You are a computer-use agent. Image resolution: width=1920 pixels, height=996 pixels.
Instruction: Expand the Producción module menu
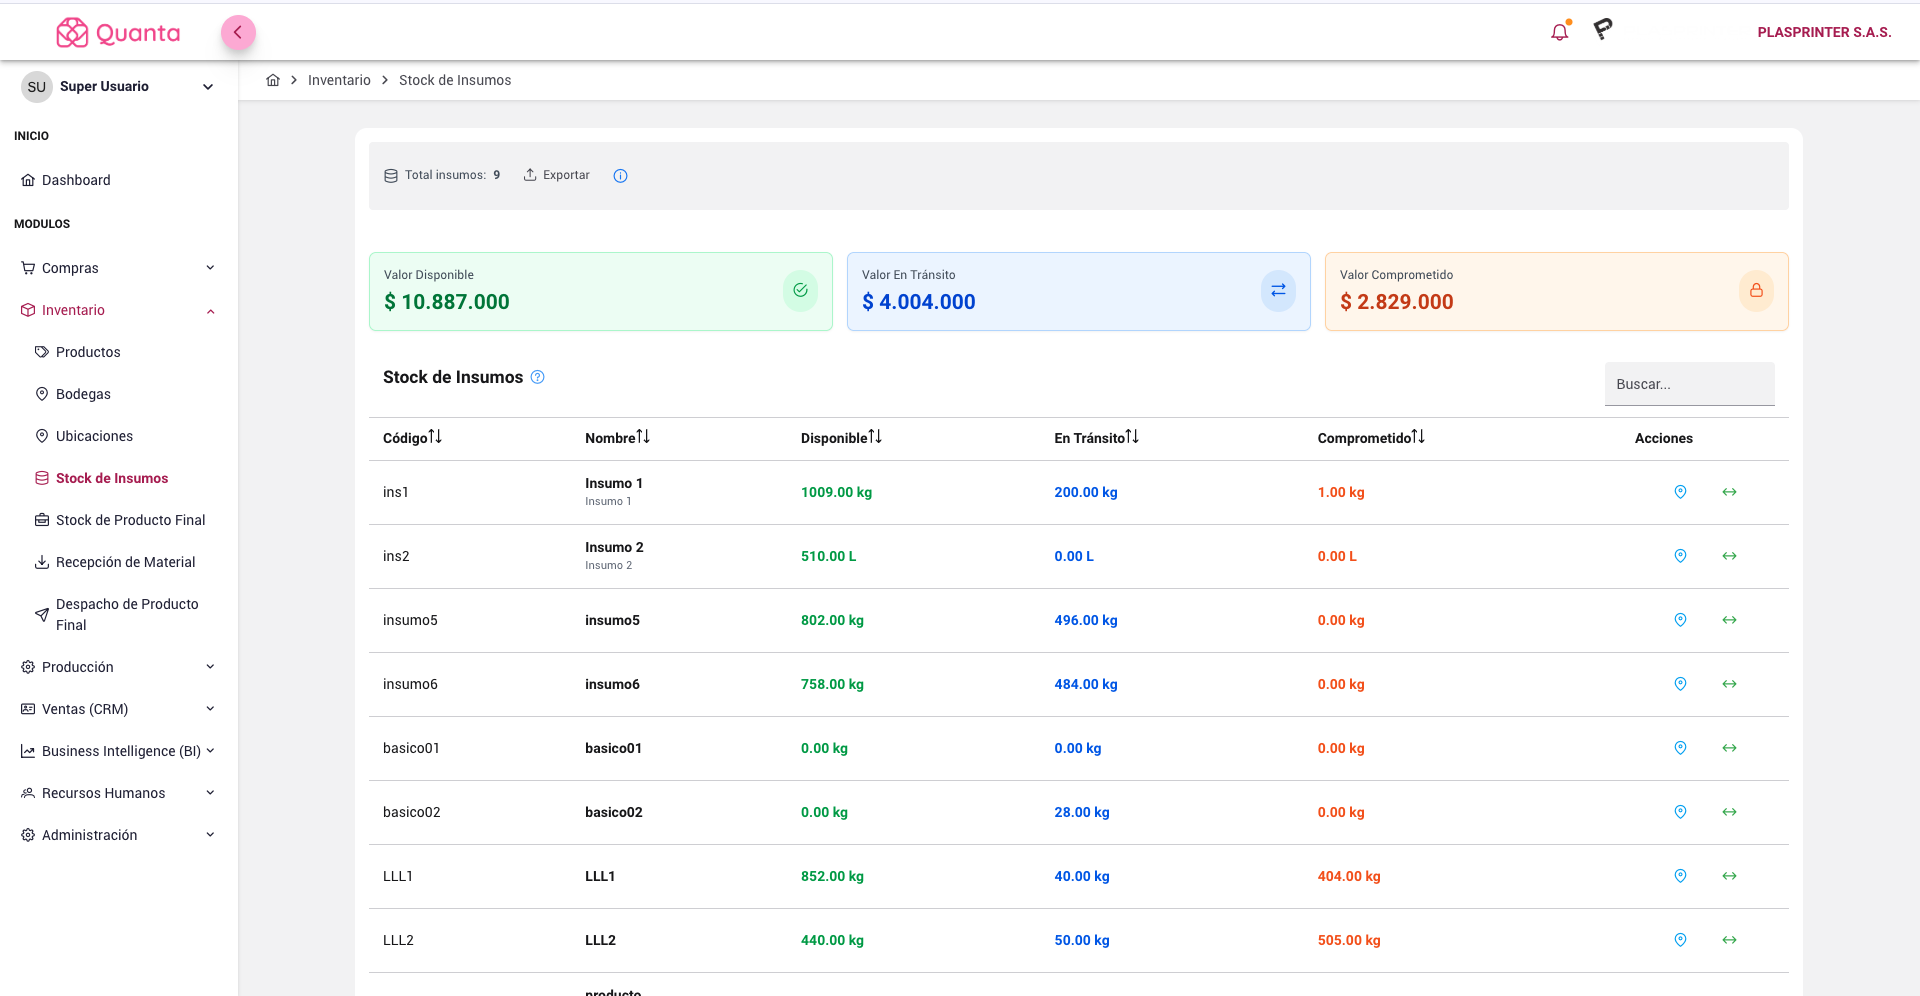118,667
